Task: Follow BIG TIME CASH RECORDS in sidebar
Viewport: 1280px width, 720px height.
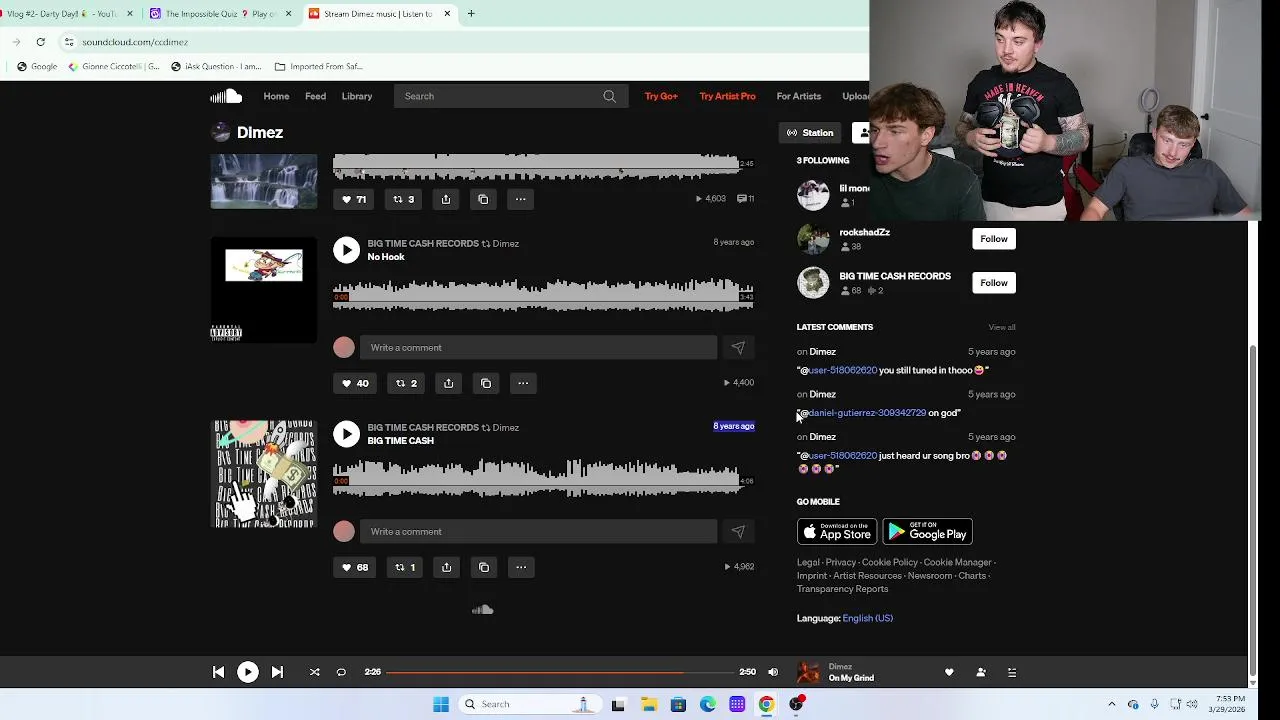Action: (x=993, y=283)
